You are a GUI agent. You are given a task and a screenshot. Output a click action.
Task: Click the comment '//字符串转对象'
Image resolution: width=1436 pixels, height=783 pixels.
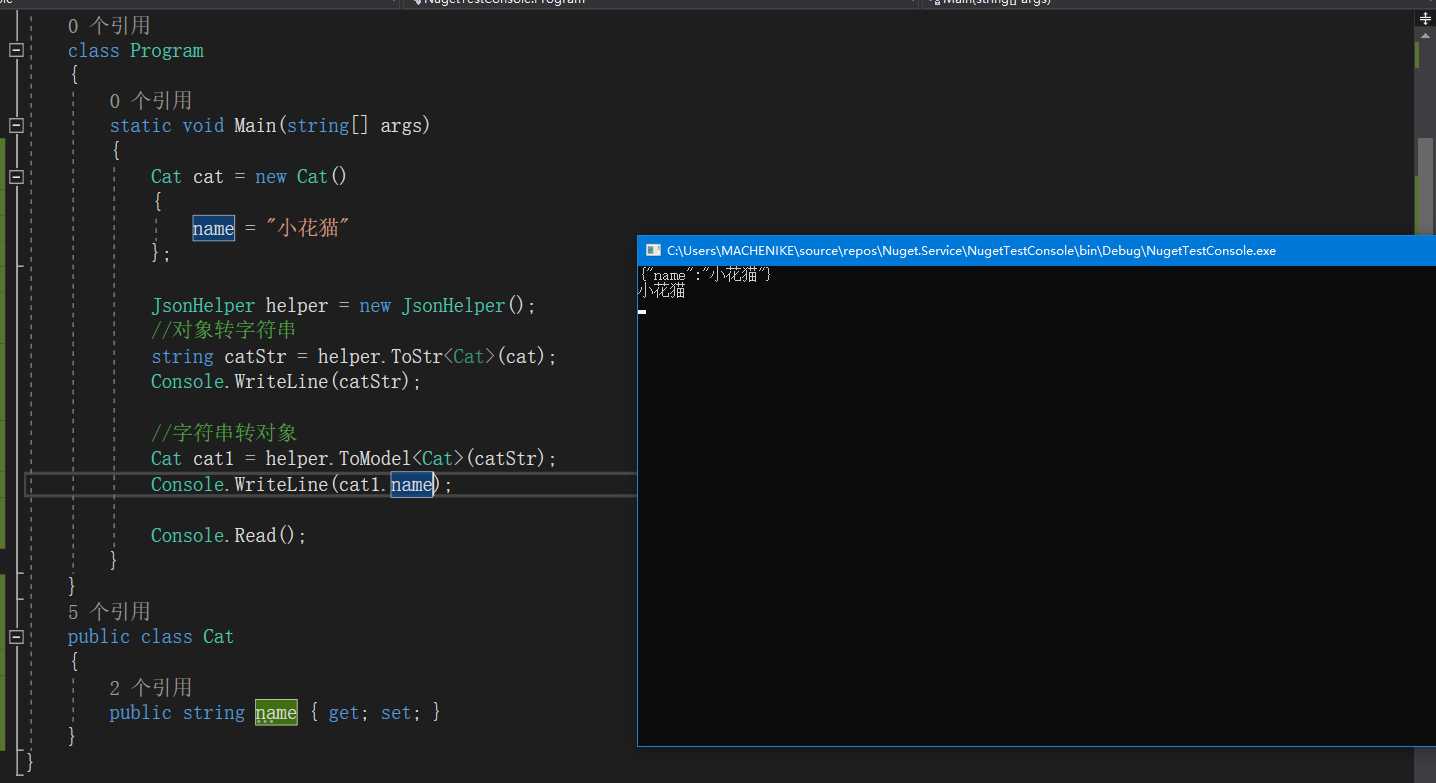224,432
